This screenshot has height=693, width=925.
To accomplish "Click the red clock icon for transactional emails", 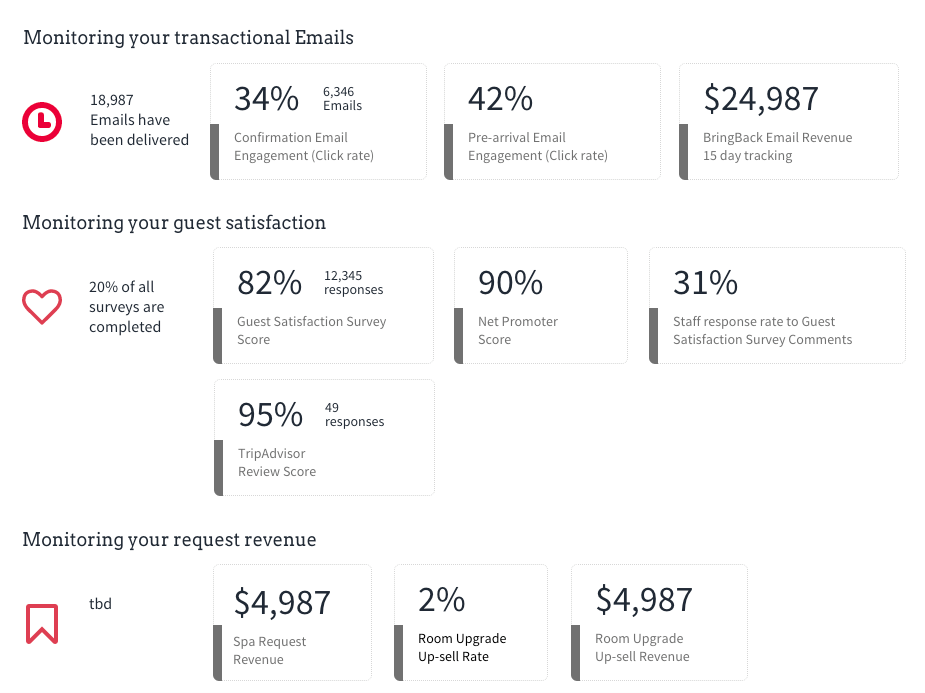I will tap(42, 121).
